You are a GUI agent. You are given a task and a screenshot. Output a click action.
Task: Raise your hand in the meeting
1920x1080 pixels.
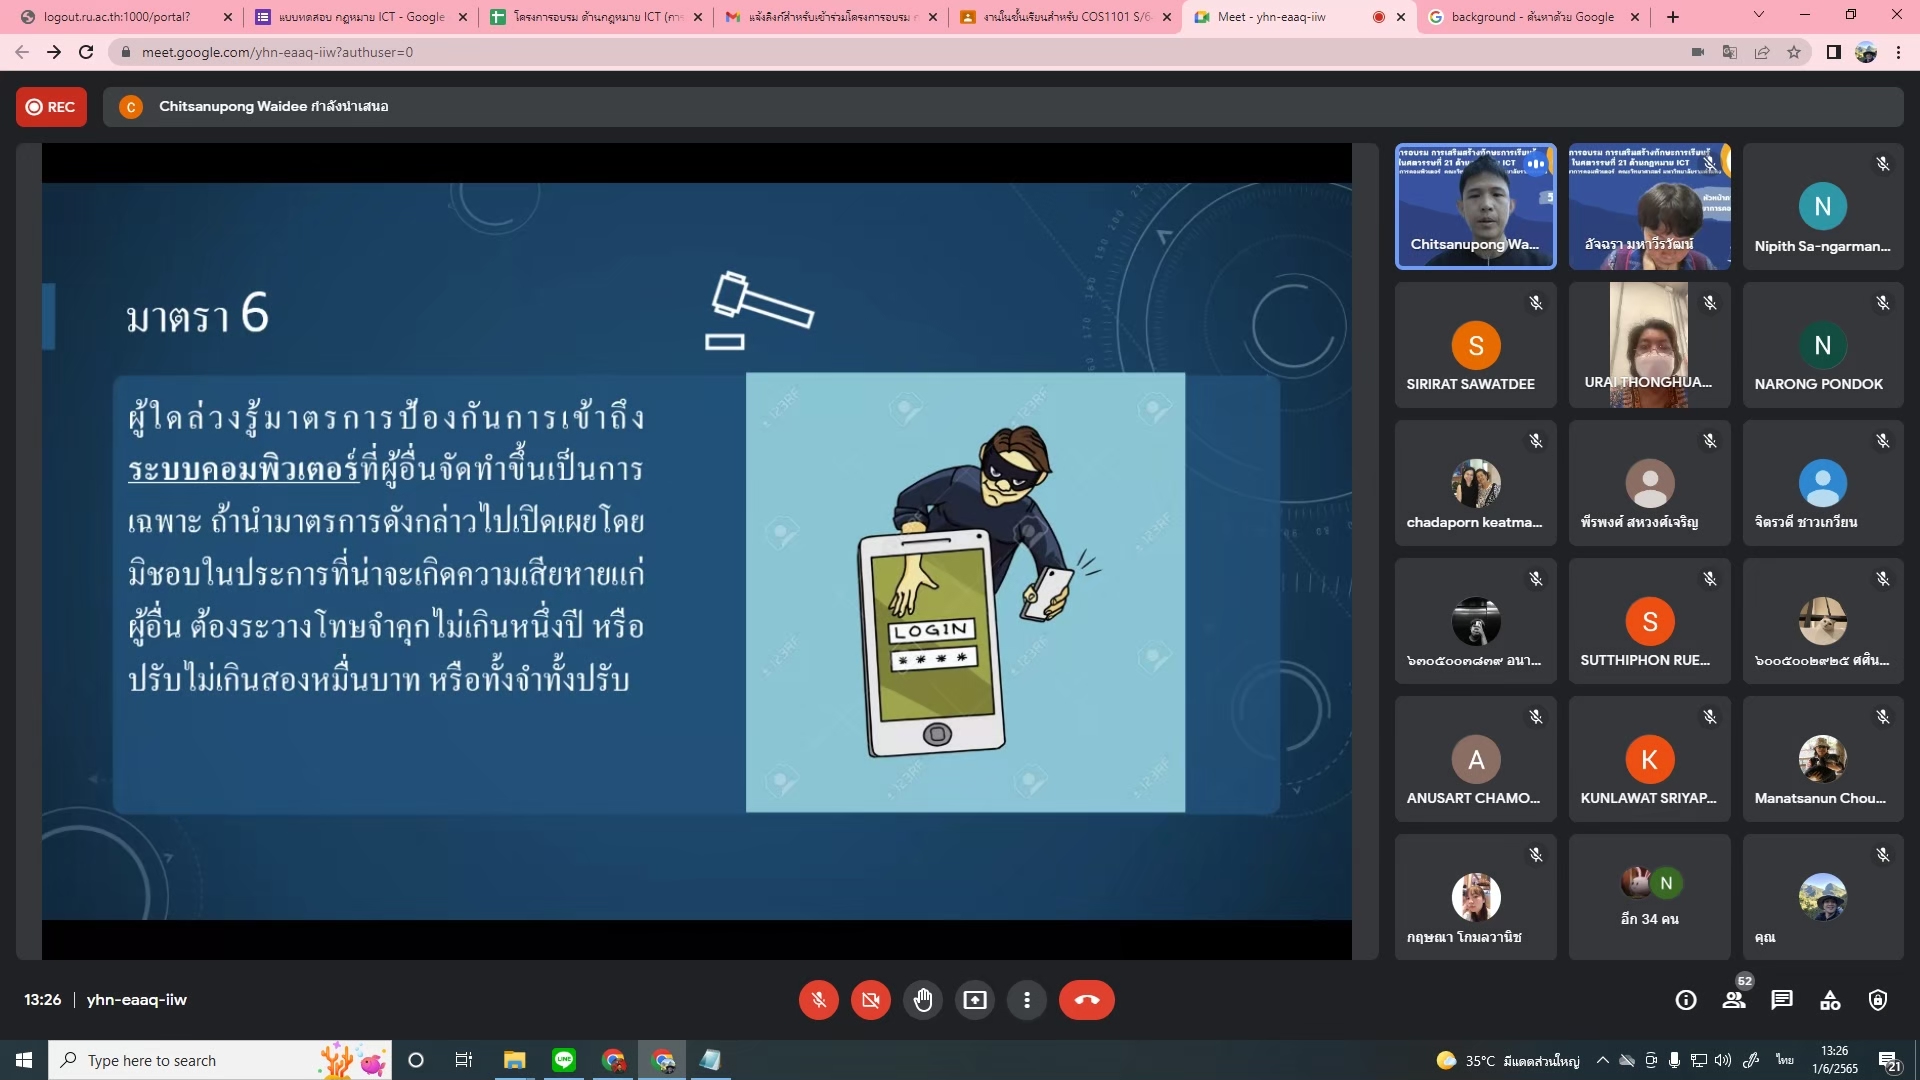(923, 1000)
